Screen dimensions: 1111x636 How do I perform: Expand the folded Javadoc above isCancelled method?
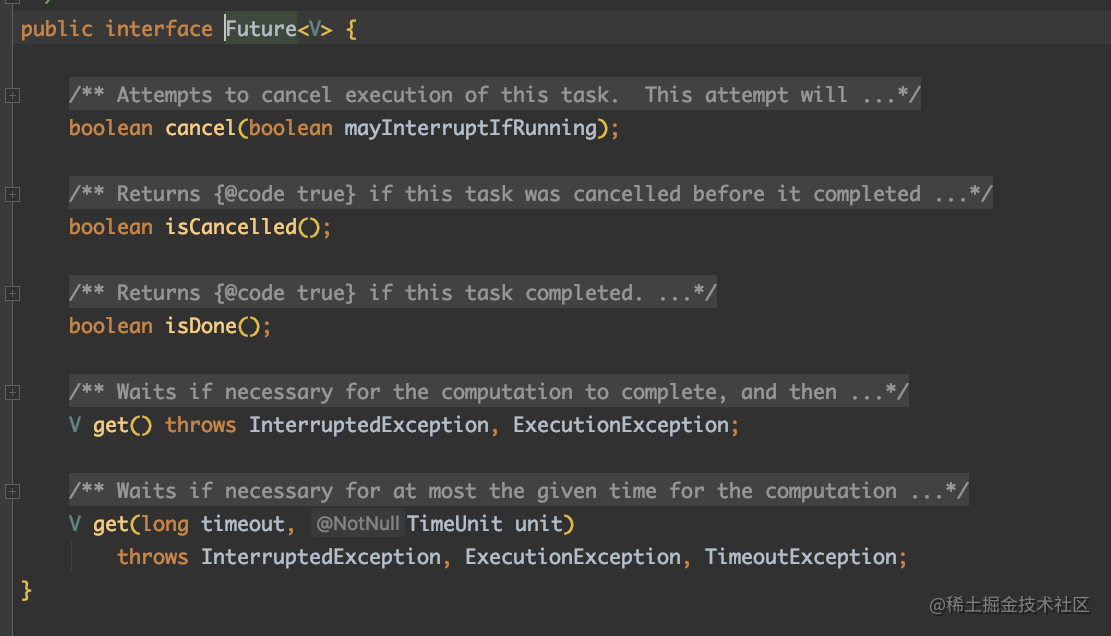pos(12,194)
